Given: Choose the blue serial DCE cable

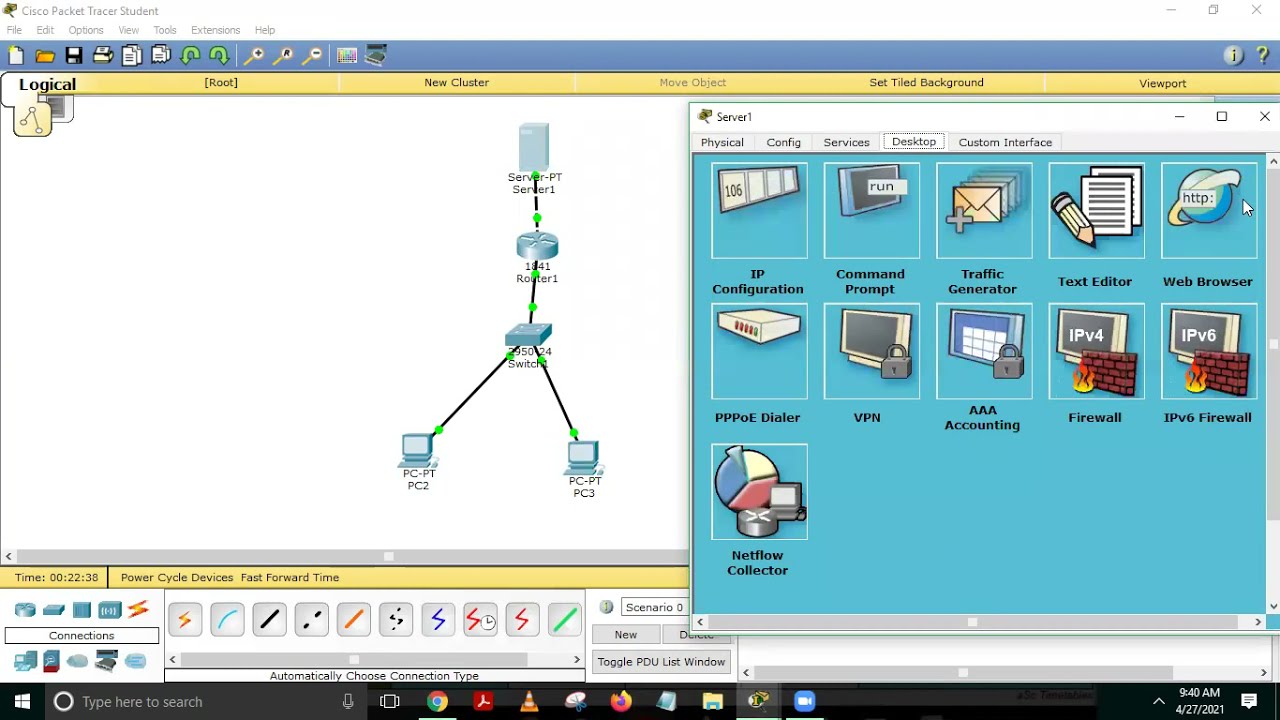Looking at the screenshot, I should (x=438, y=621).
